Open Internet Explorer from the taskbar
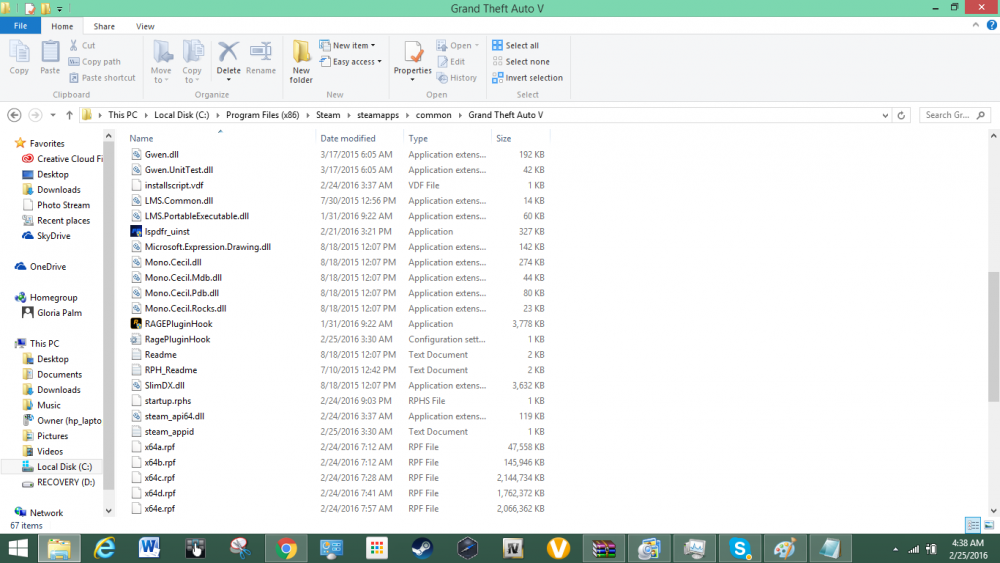The width and height of the screenshot is (1000, 563). (105, 548)
